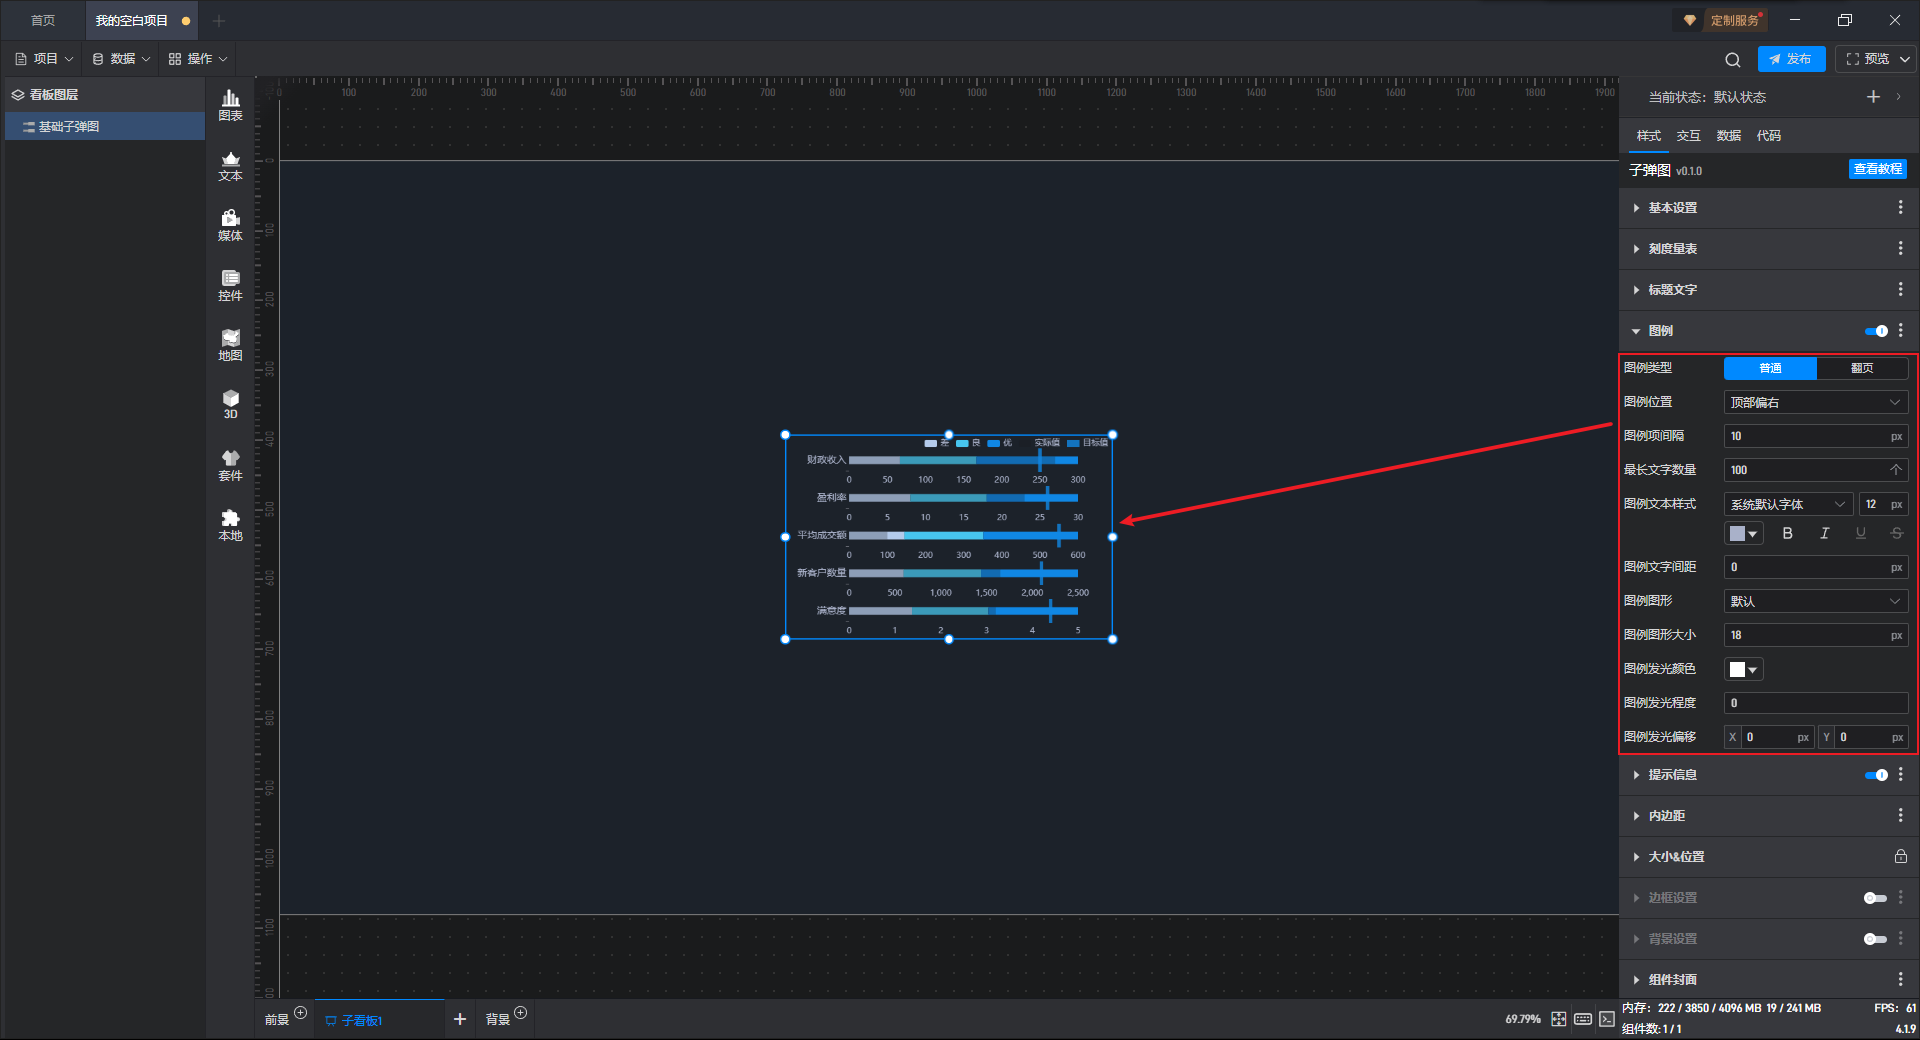Enable the 背景设置 background switch
1920x1040 pixels.
coord(1876,939)
